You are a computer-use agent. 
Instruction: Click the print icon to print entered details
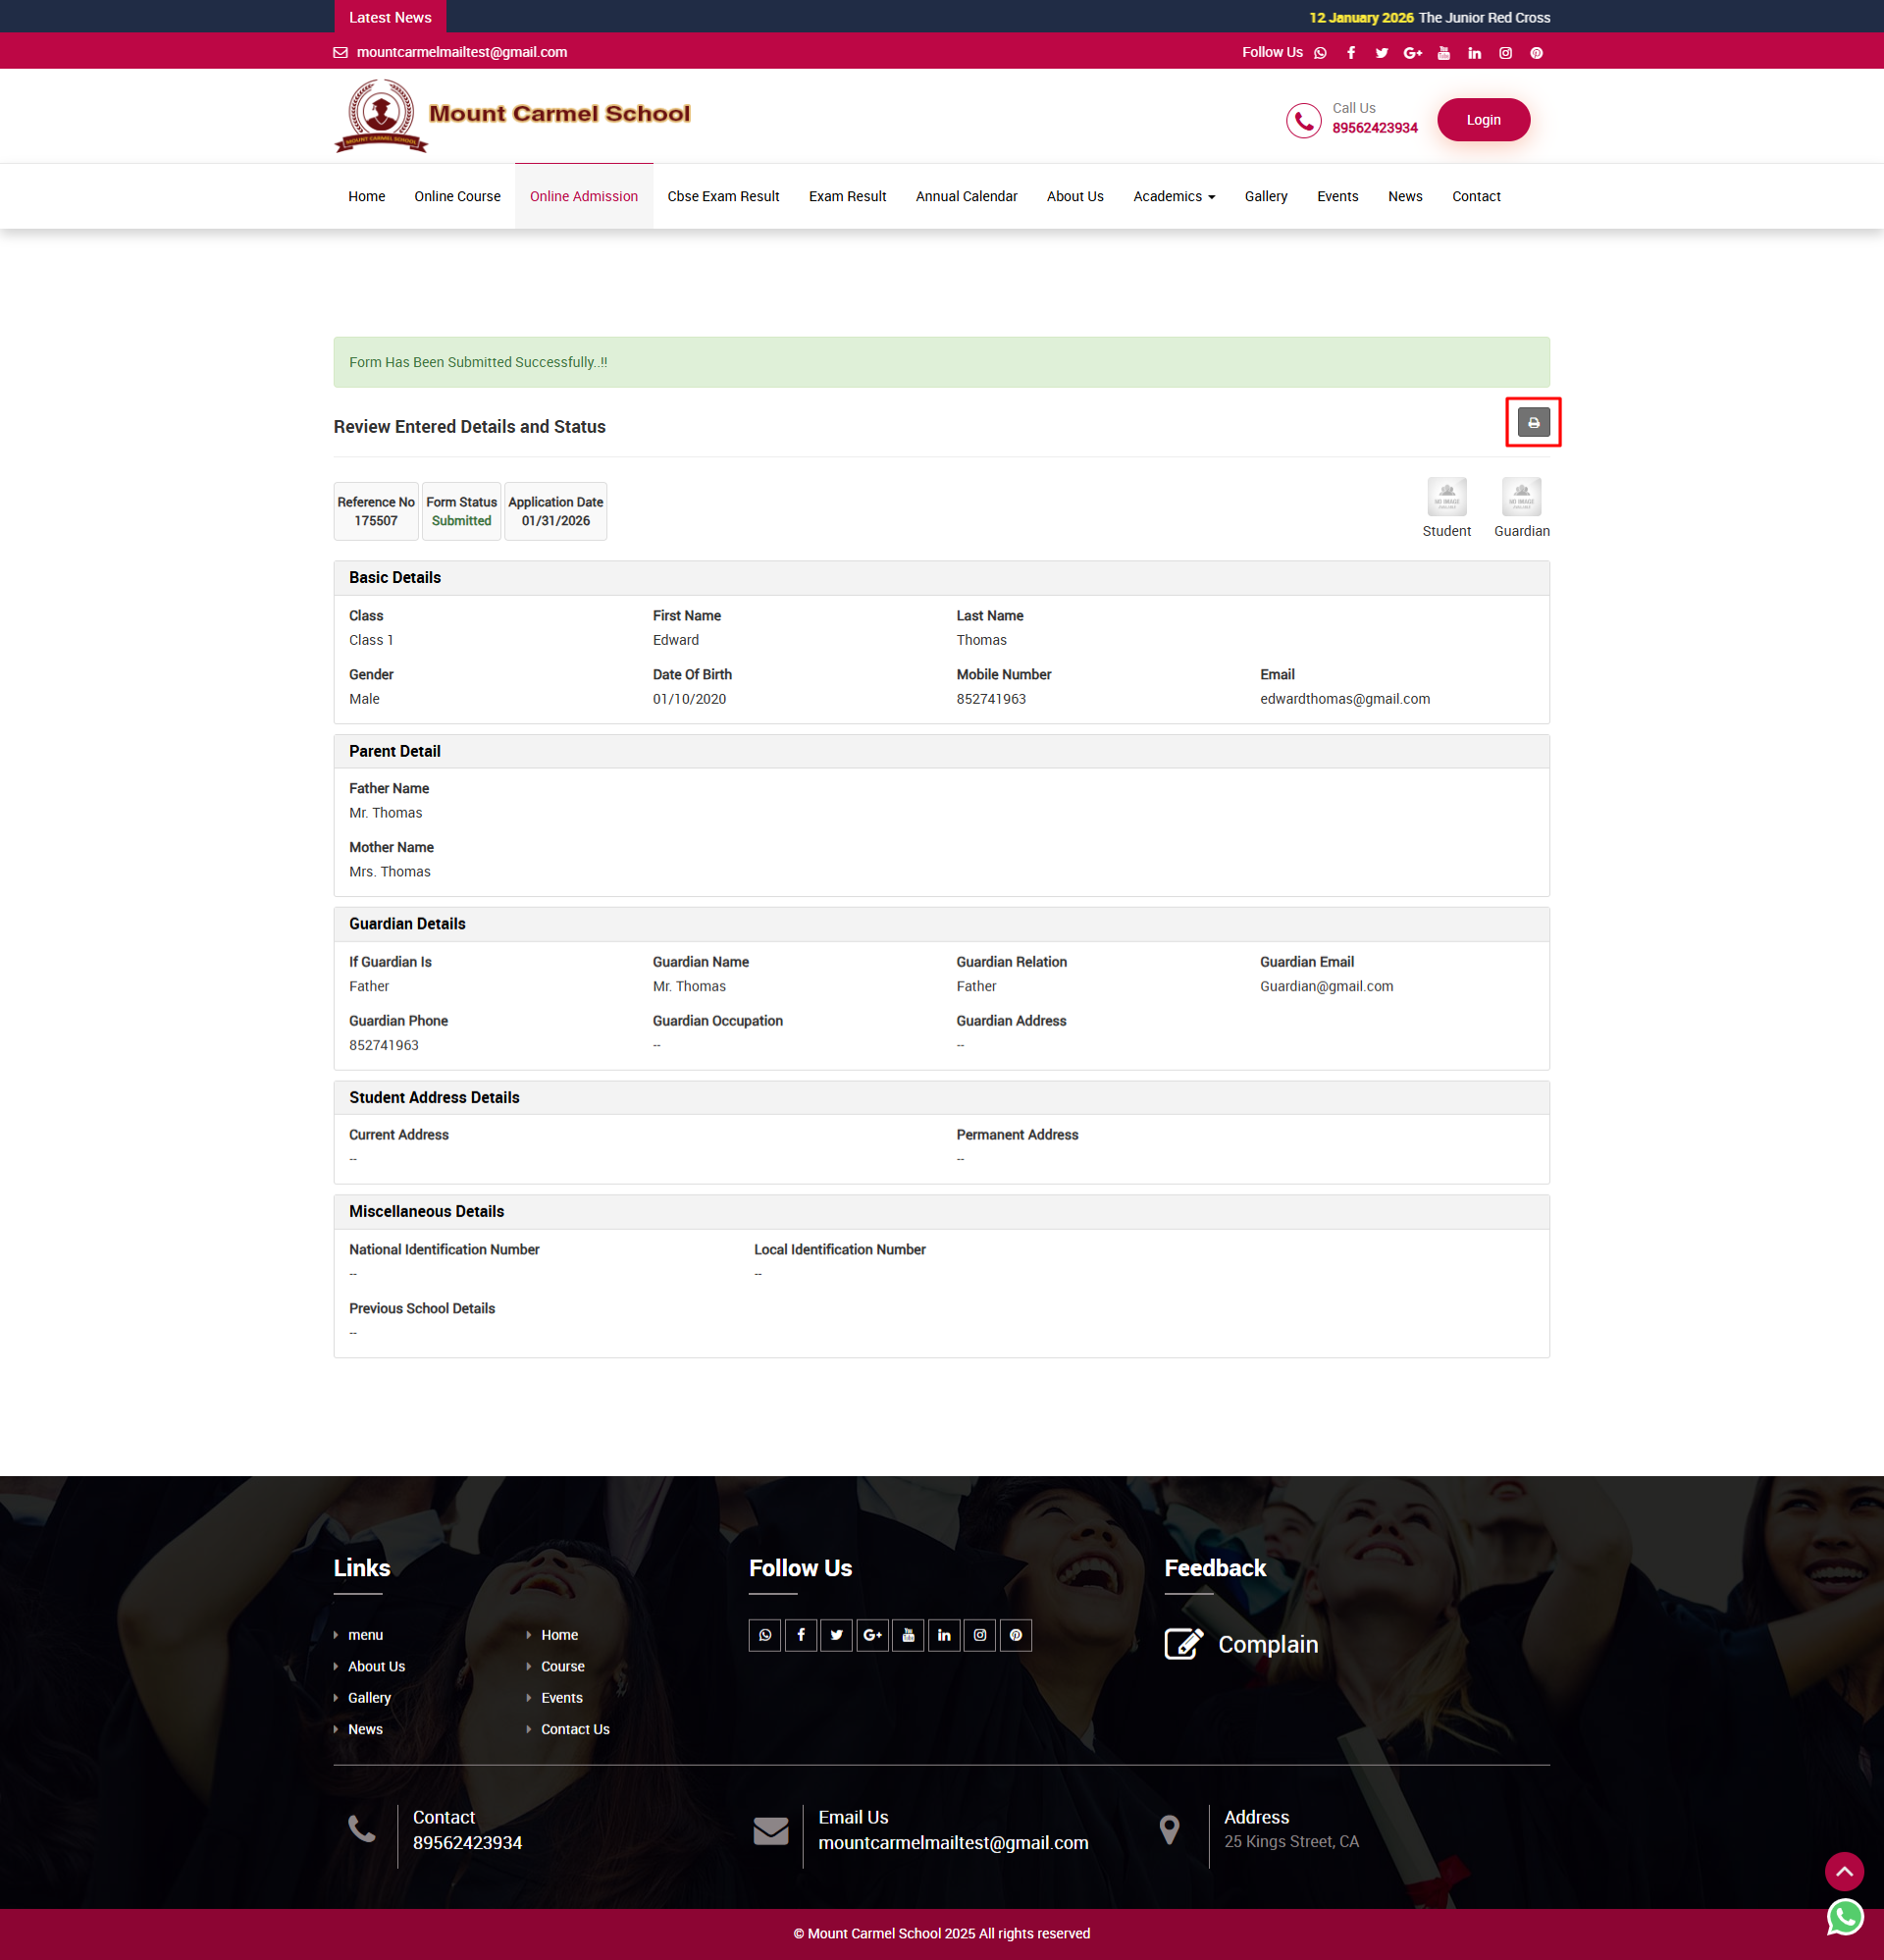tap(1533, 422)
